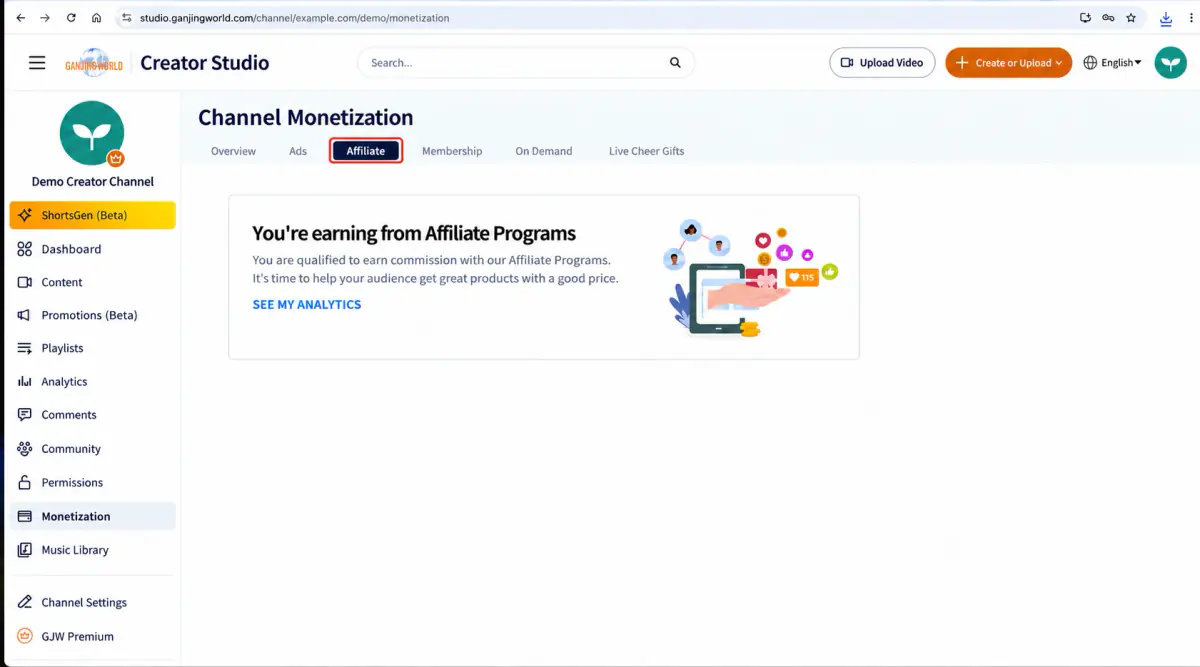Screen dimensions: 1200x667
Task: Click the Music Library icon
Action: 25,550
